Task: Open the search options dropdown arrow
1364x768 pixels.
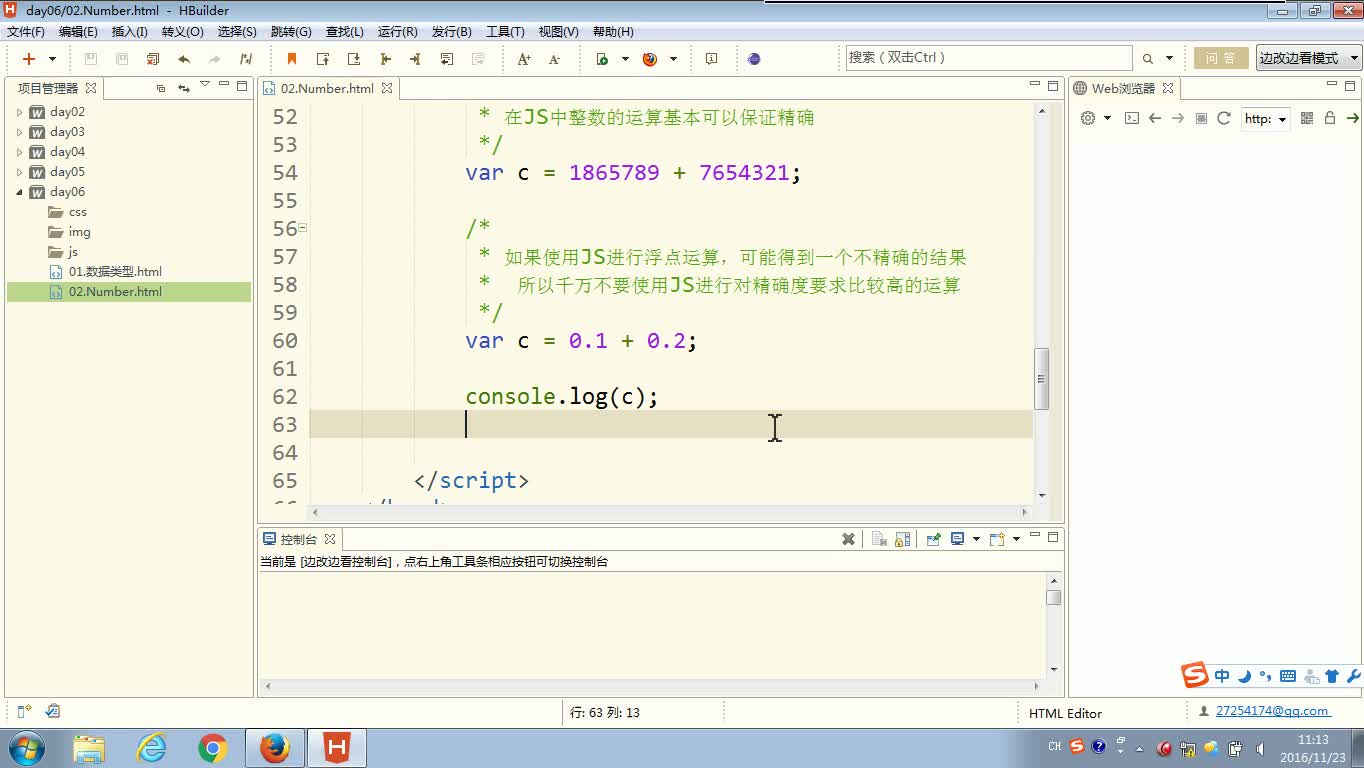Action: 1171,59
